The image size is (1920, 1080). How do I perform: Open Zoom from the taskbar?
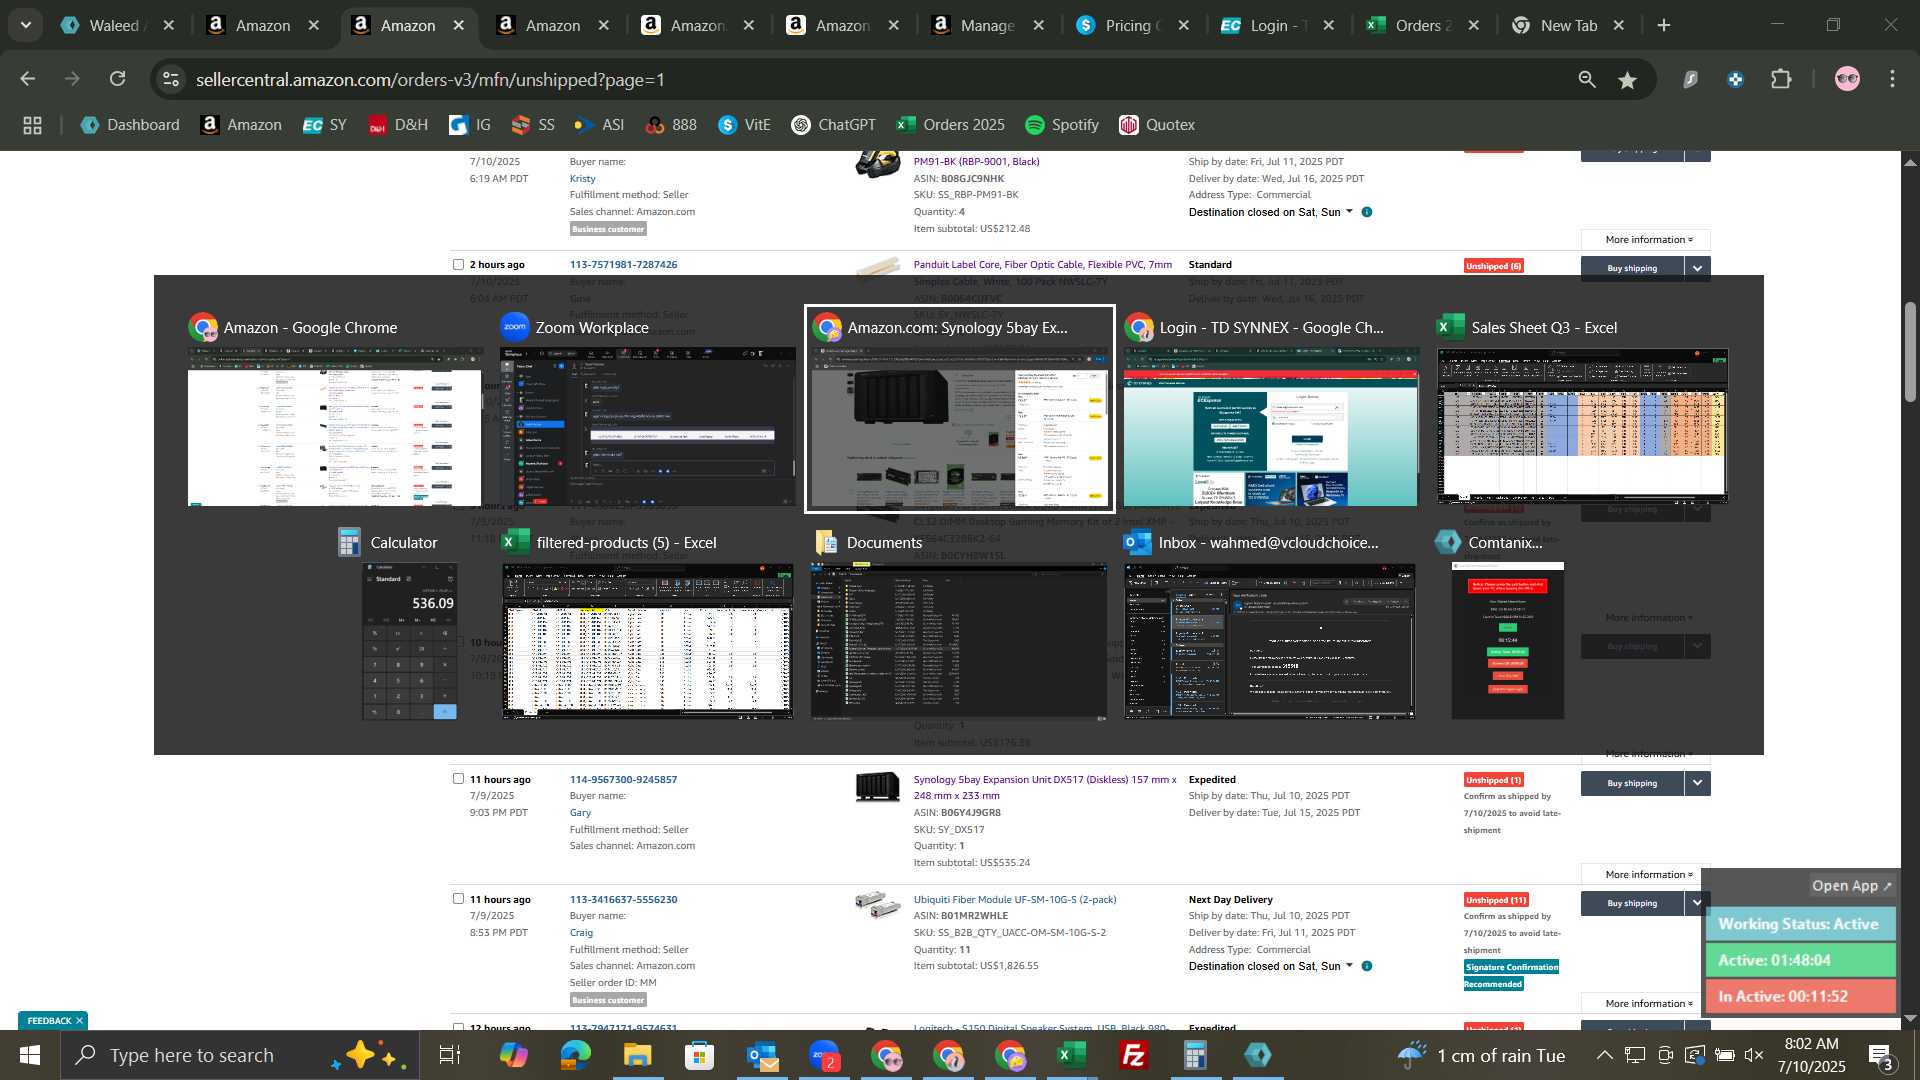click(824, 1055)
